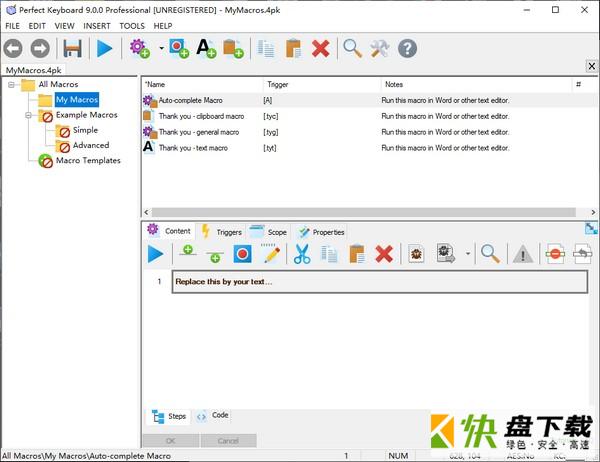Screen dimensions: 600x462
Task: Select Thank you - clipboard macro row
Action: tap(369, 116)
